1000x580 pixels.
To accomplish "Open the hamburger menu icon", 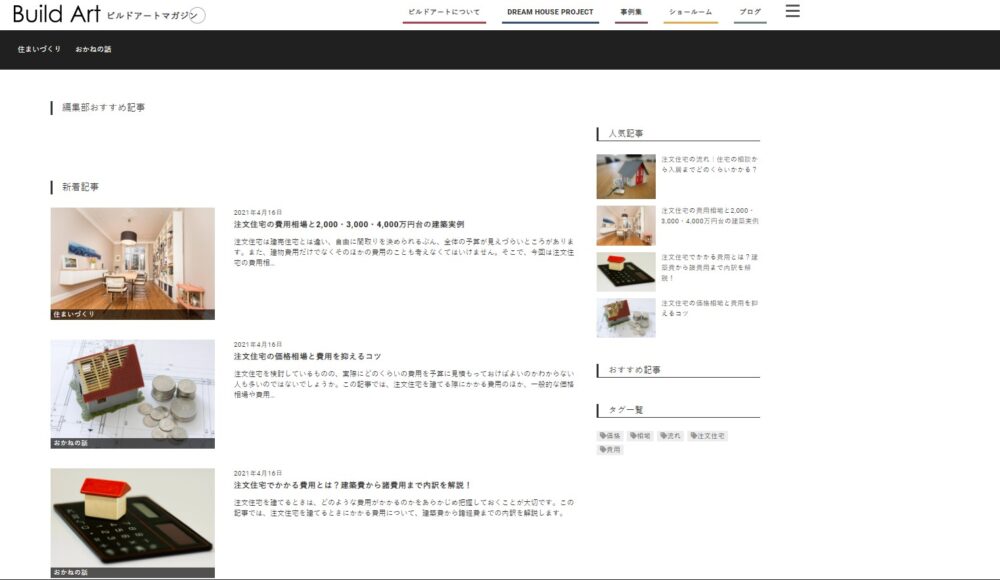I will click(x=793, y=11).
